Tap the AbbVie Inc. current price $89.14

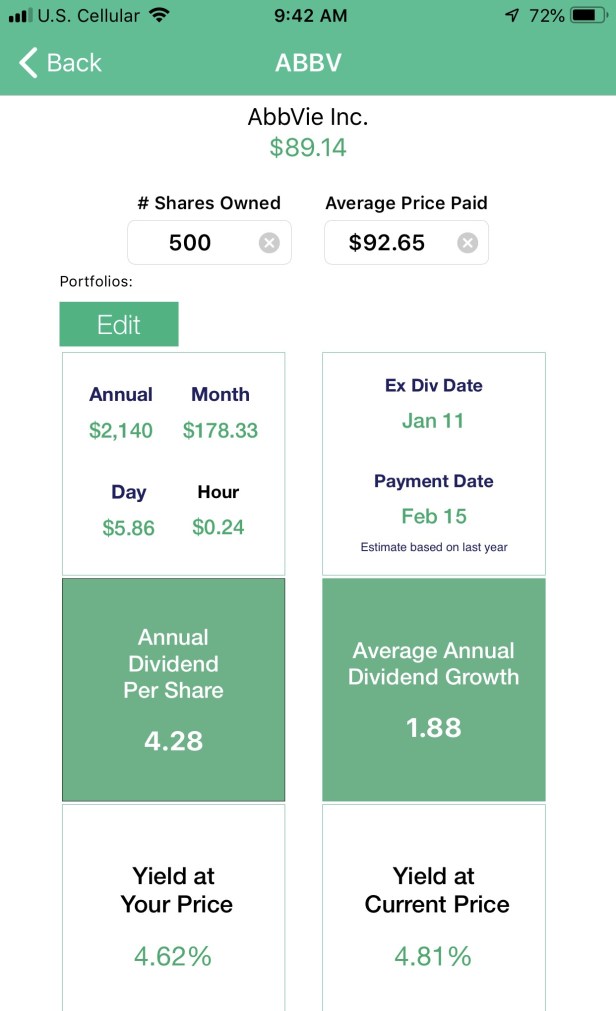pos(308,148)
